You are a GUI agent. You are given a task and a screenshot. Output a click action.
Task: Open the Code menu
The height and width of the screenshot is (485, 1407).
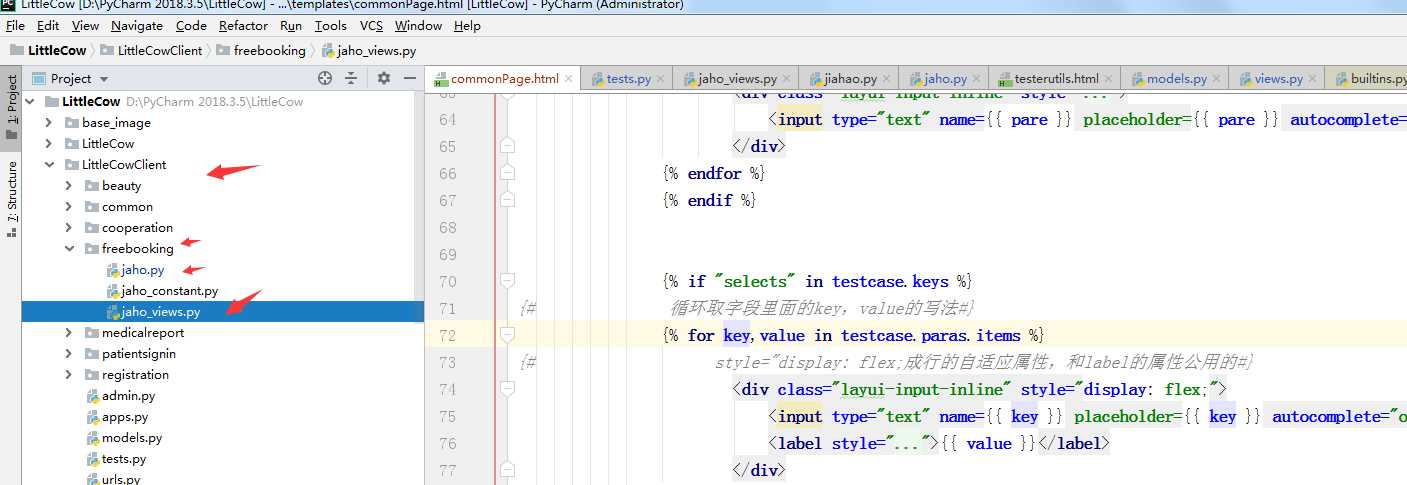tap(191, 26)
